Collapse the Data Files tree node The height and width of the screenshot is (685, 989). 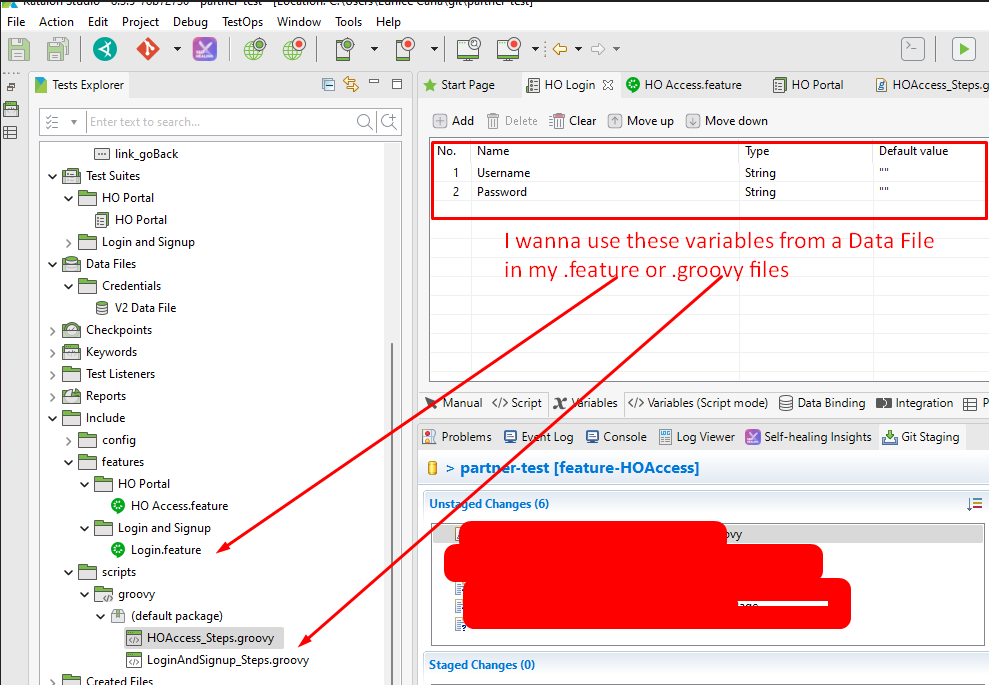point(52,263)
